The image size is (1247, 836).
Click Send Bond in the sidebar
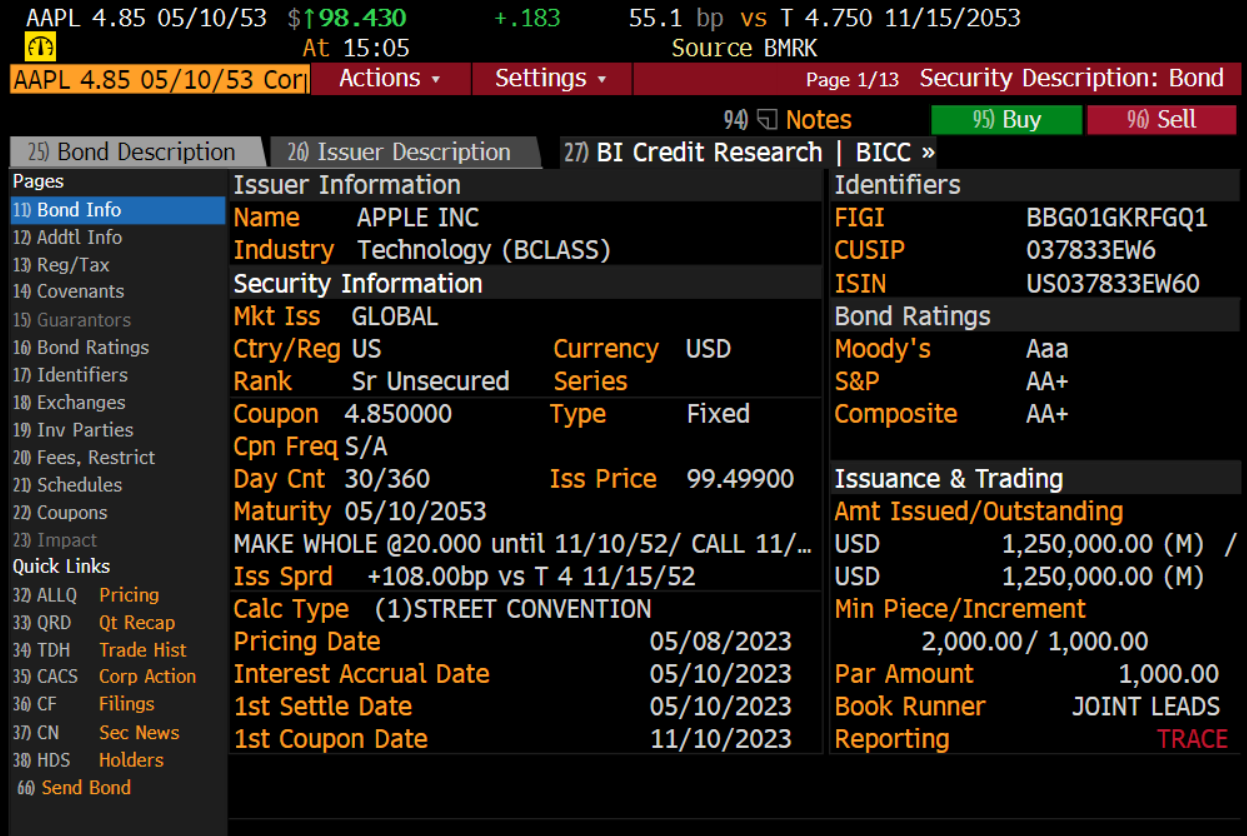tap(85, 788)
